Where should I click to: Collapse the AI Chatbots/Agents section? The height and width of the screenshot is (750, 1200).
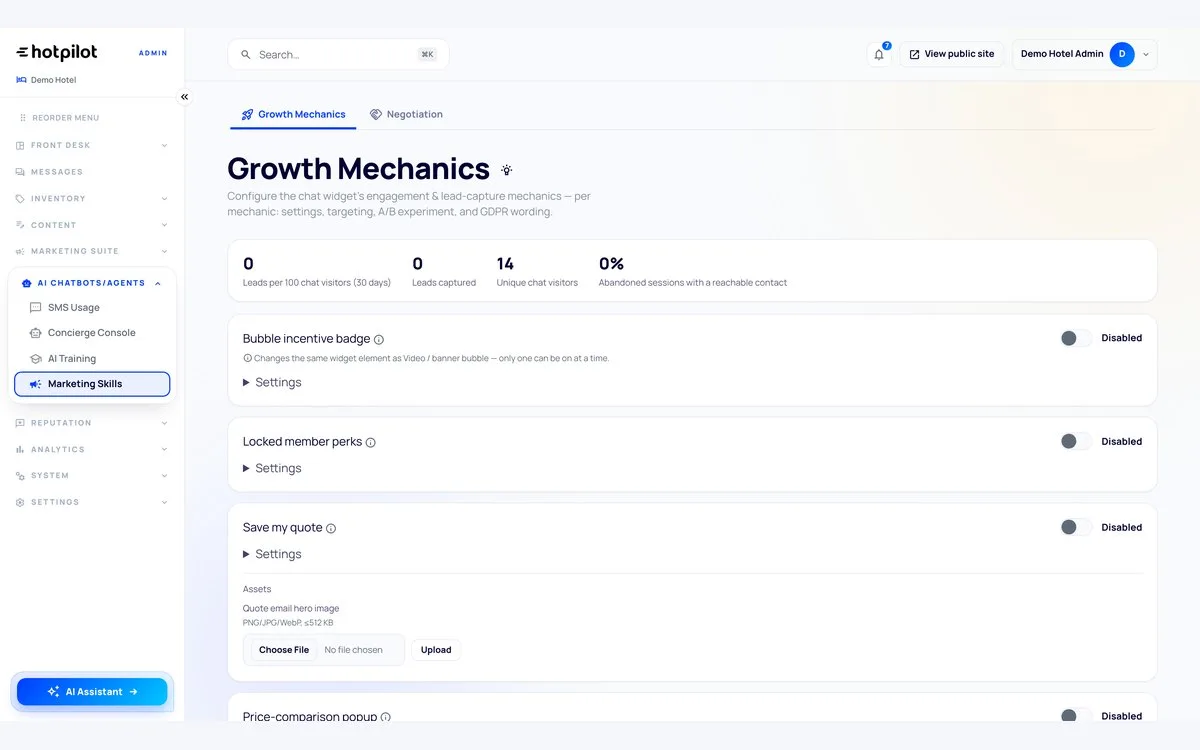92,284
